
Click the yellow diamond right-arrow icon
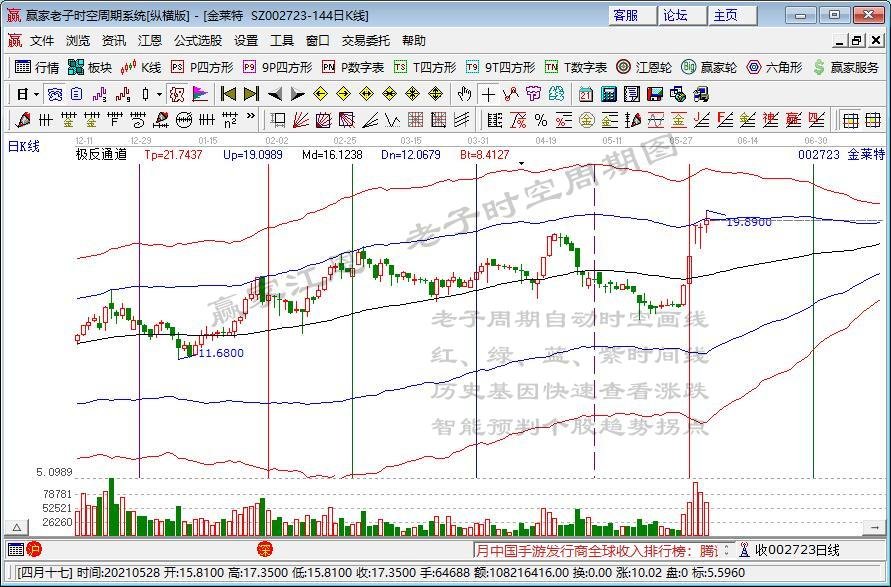[343, 94]
